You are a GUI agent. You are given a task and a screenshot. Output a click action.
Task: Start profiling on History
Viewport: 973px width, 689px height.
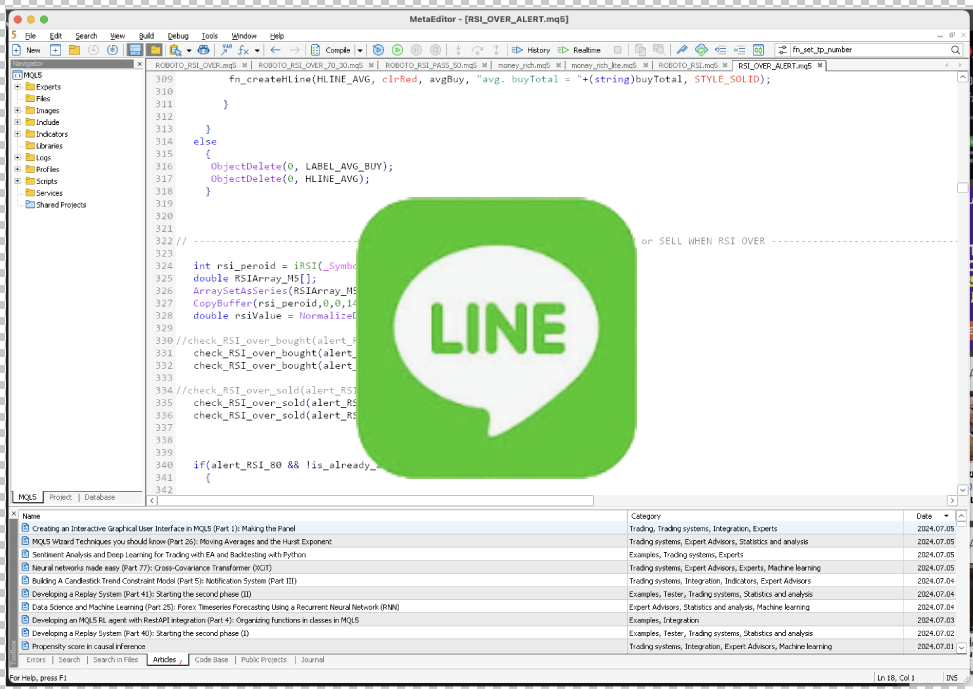[x=531, y=50]
